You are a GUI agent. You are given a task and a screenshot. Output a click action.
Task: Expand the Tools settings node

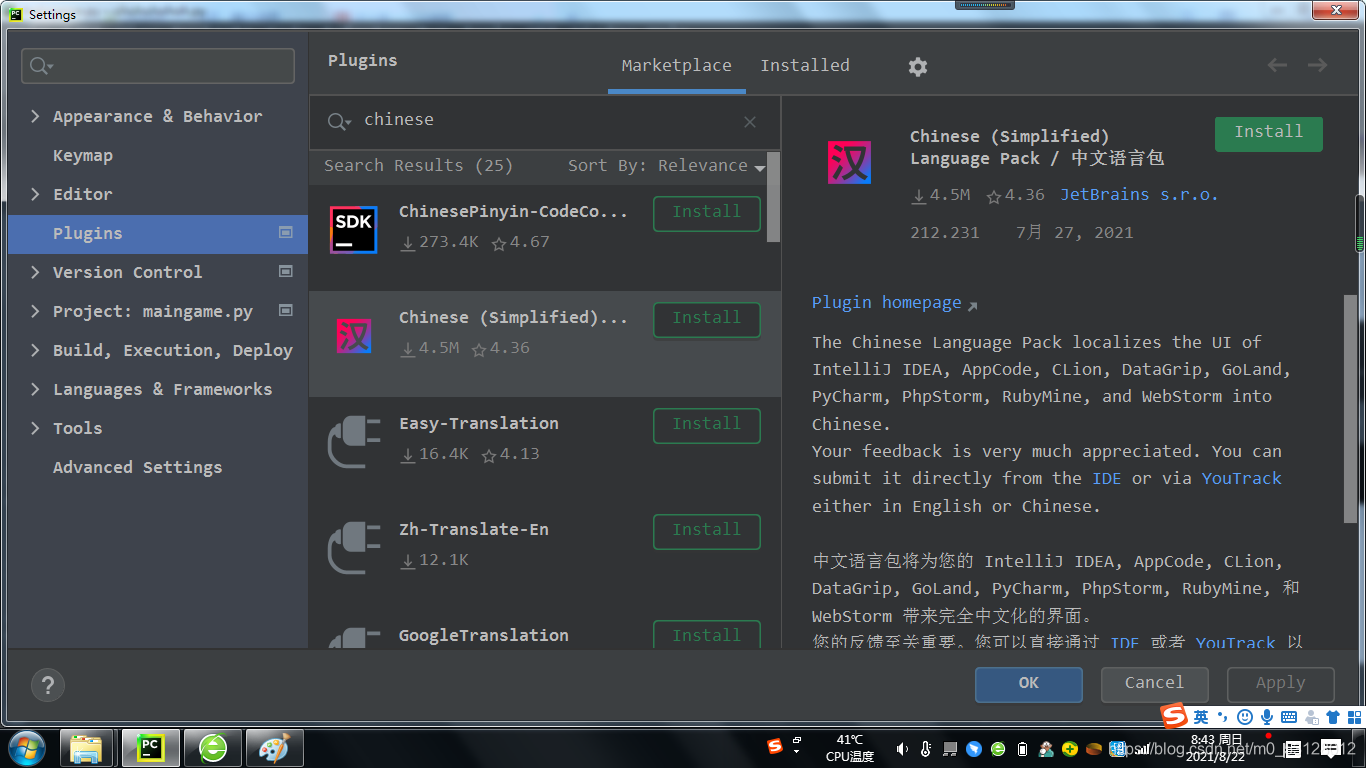click(x=35, y=428)
